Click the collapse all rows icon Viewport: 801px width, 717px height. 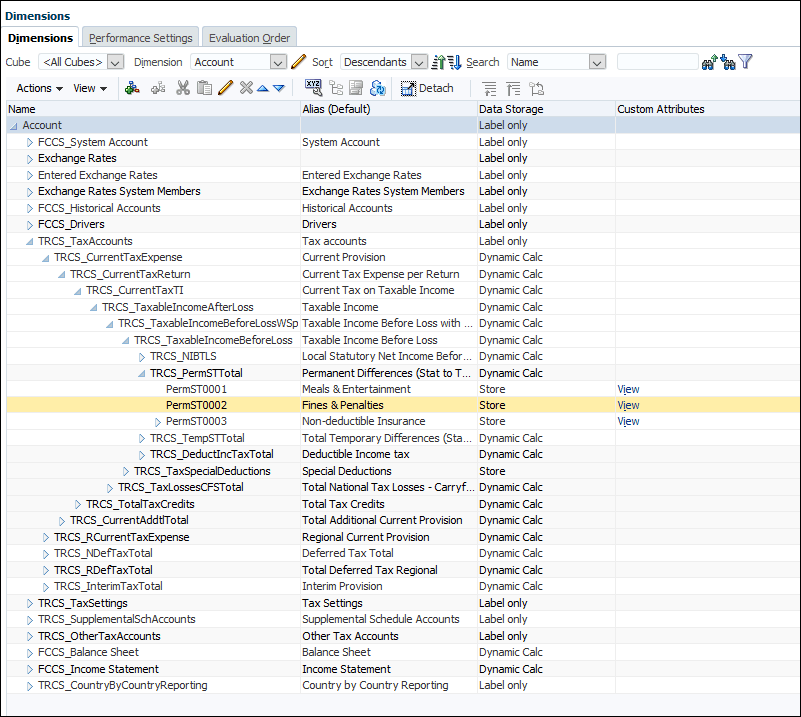click(513, 89)
